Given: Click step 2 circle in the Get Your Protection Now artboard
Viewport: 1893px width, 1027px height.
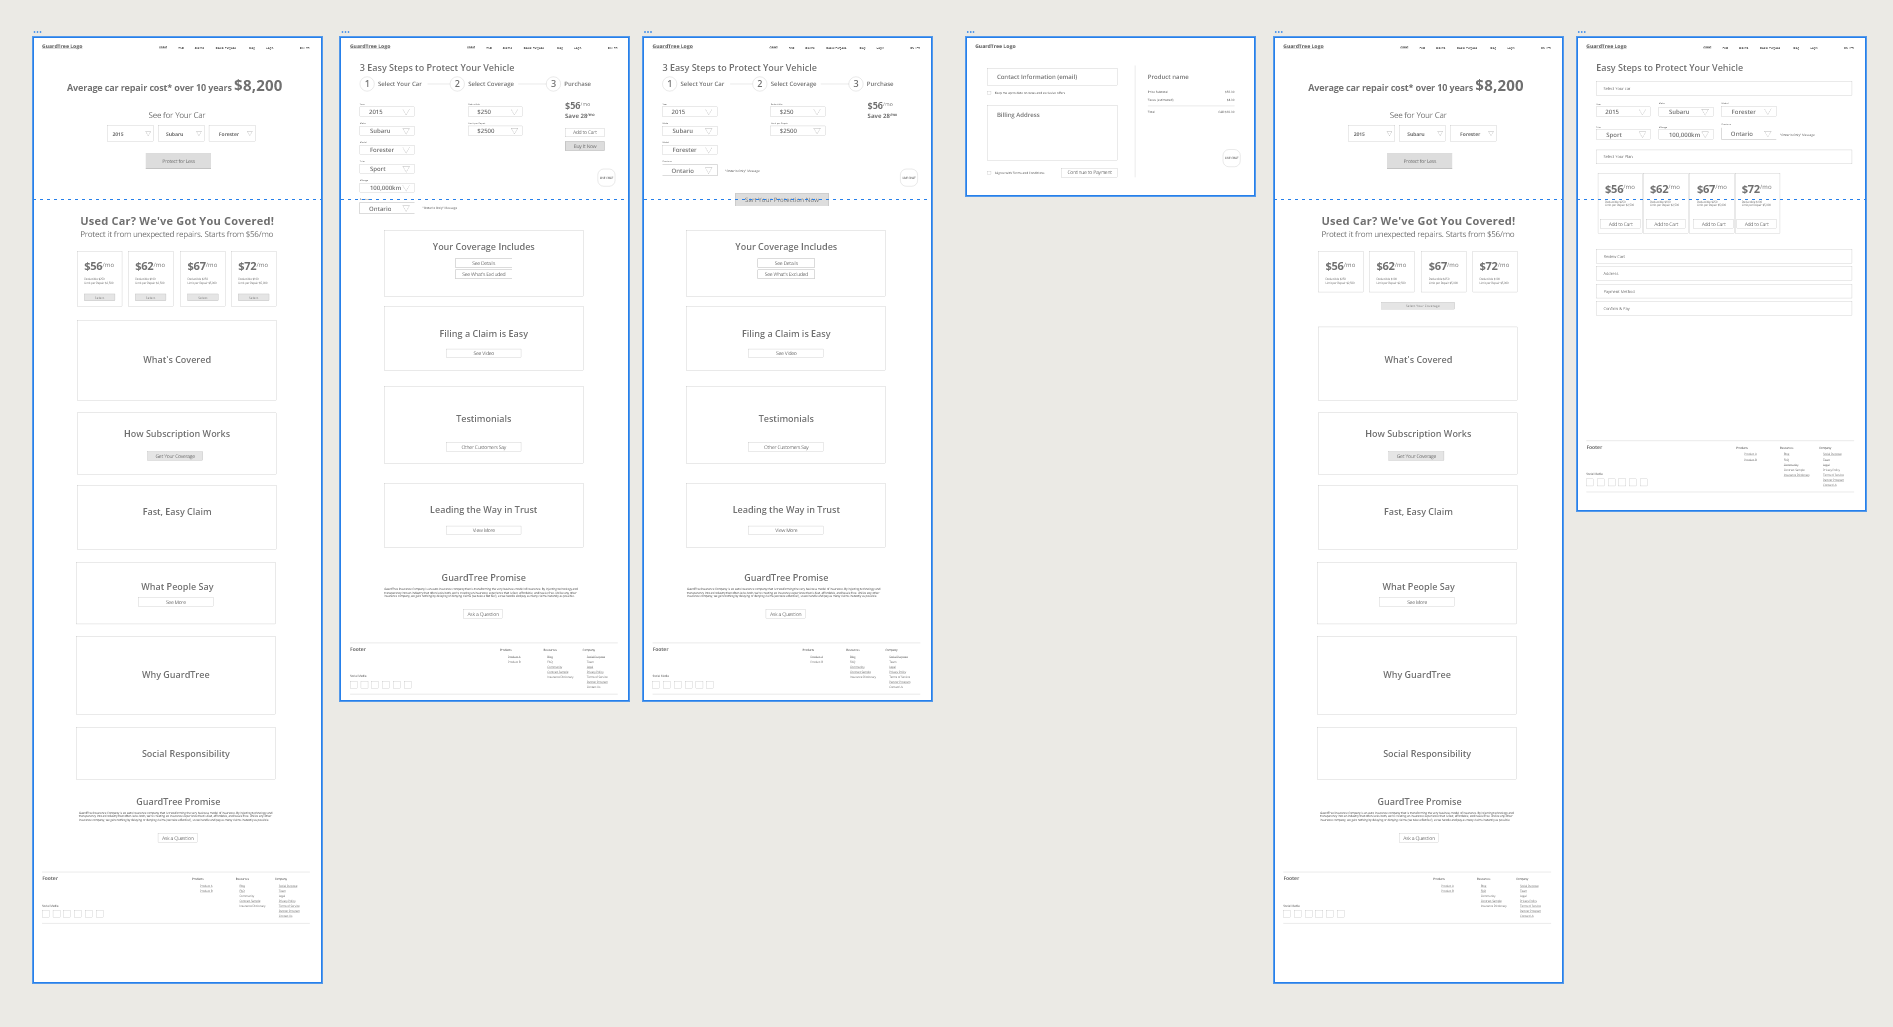Looking at the screenshot, I should 760,84.
